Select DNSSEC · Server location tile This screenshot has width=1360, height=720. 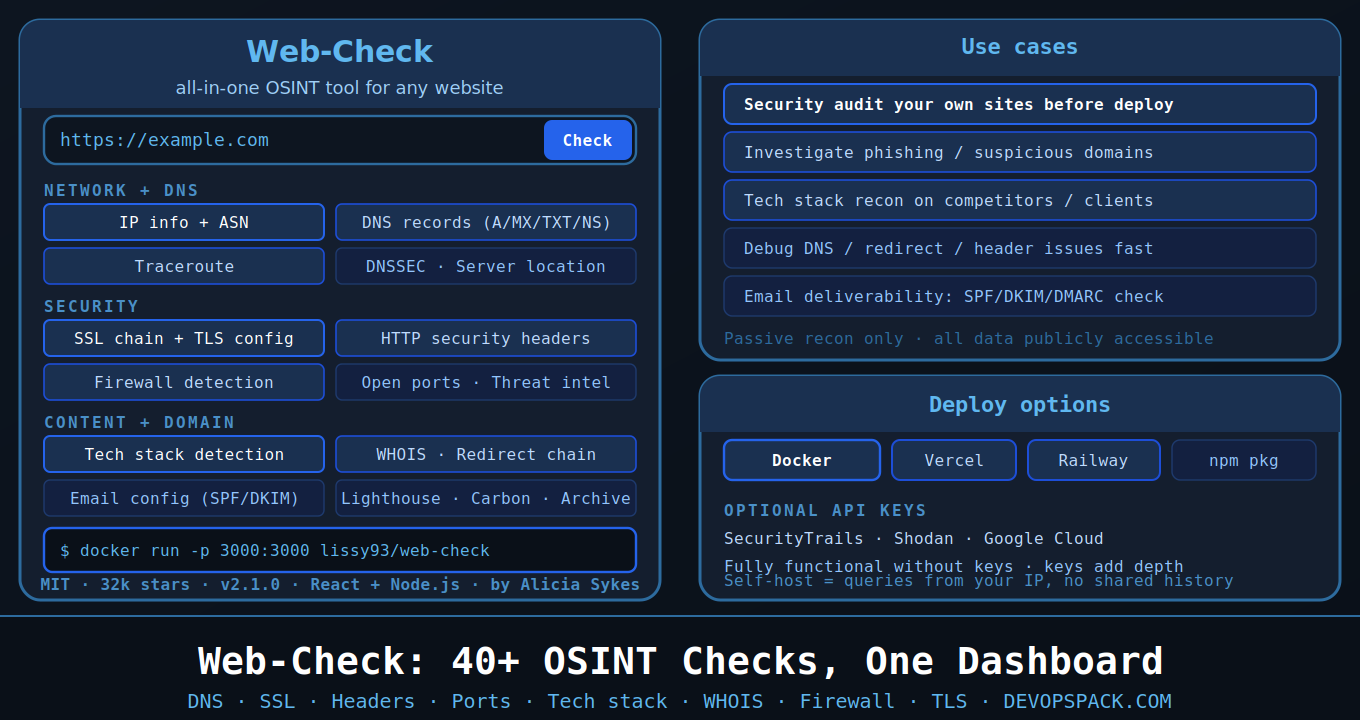486,266
